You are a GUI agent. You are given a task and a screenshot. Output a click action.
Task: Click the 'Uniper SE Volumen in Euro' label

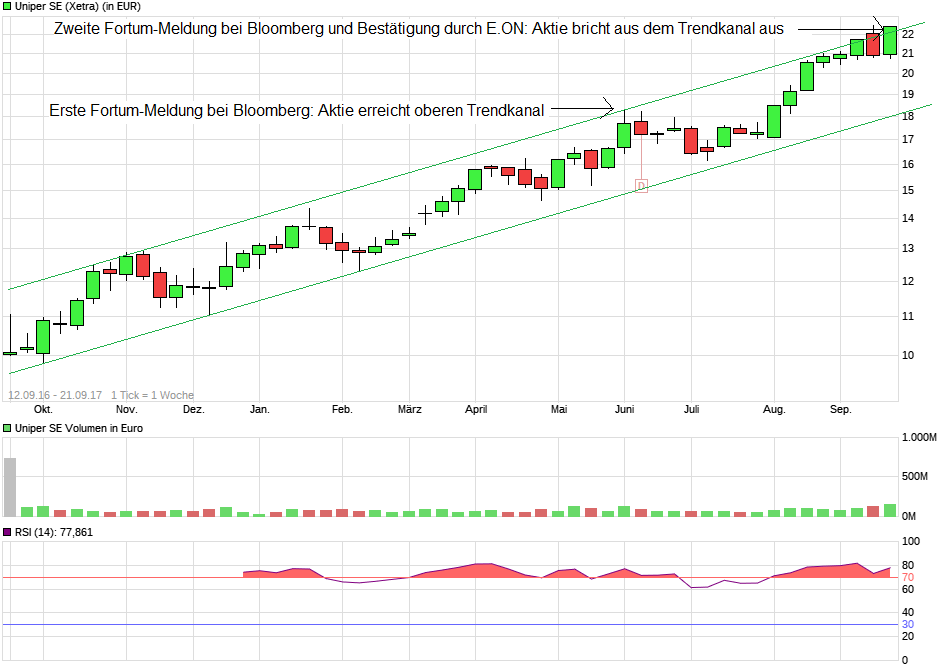[79, 428]
